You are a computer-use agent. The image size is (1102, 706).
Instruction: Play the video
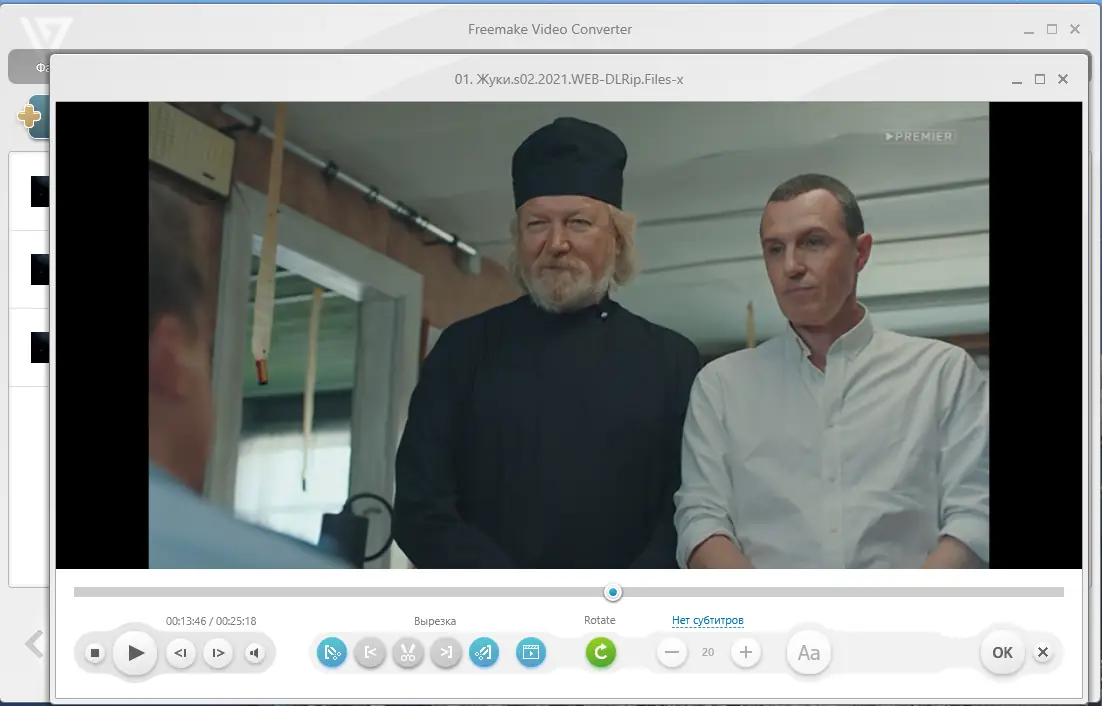click(135, 653)
